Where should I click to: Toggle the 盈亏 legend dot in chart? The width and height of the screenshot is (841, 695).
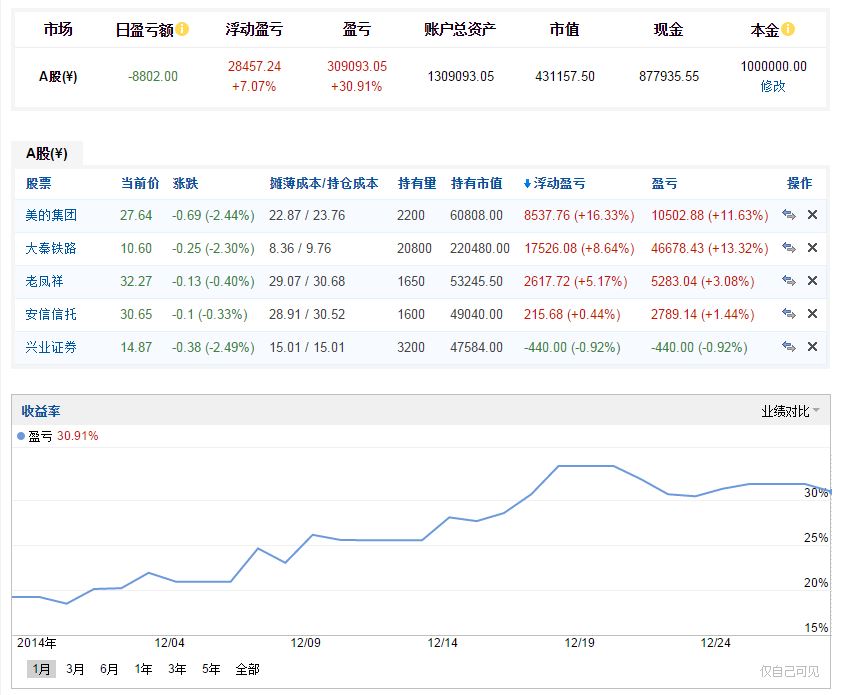click(21, 436)
